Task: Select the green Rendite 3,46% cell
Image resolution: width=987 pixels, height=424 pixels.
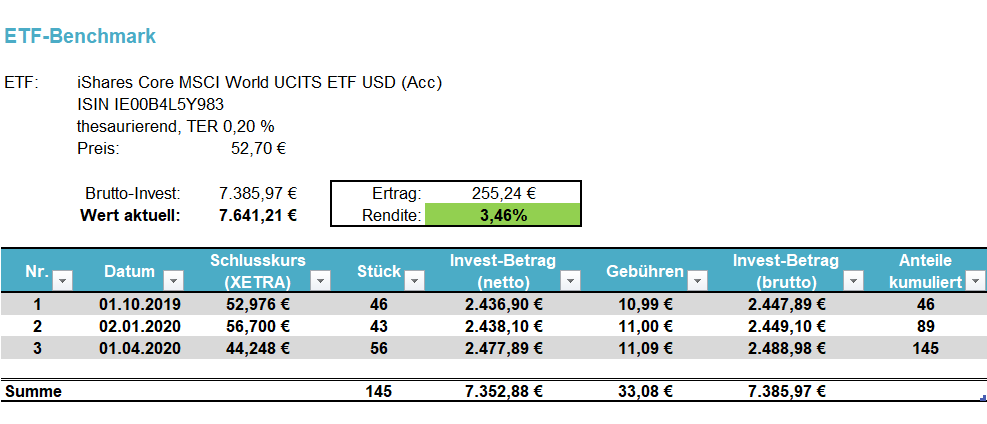Action: point(503,215)
